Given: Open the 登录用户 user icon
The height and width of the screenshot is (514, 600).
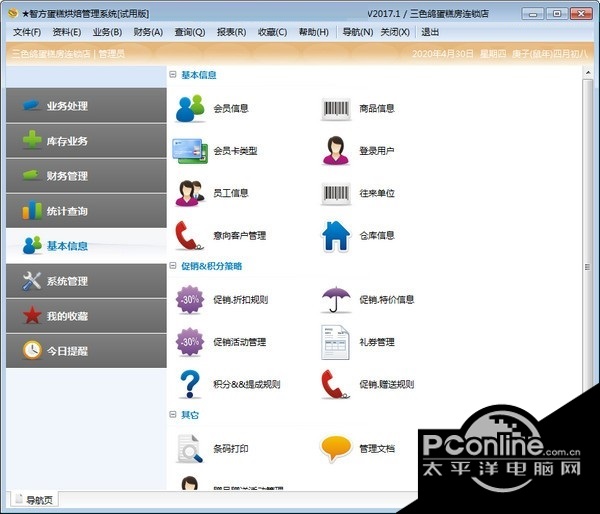Looking at the screenshot, I should [x=336, y=150].
